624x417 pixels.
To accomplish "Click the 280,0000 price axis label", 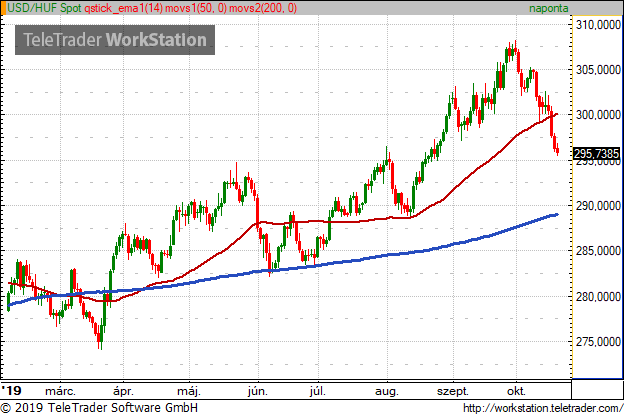I will click(598, 296).
